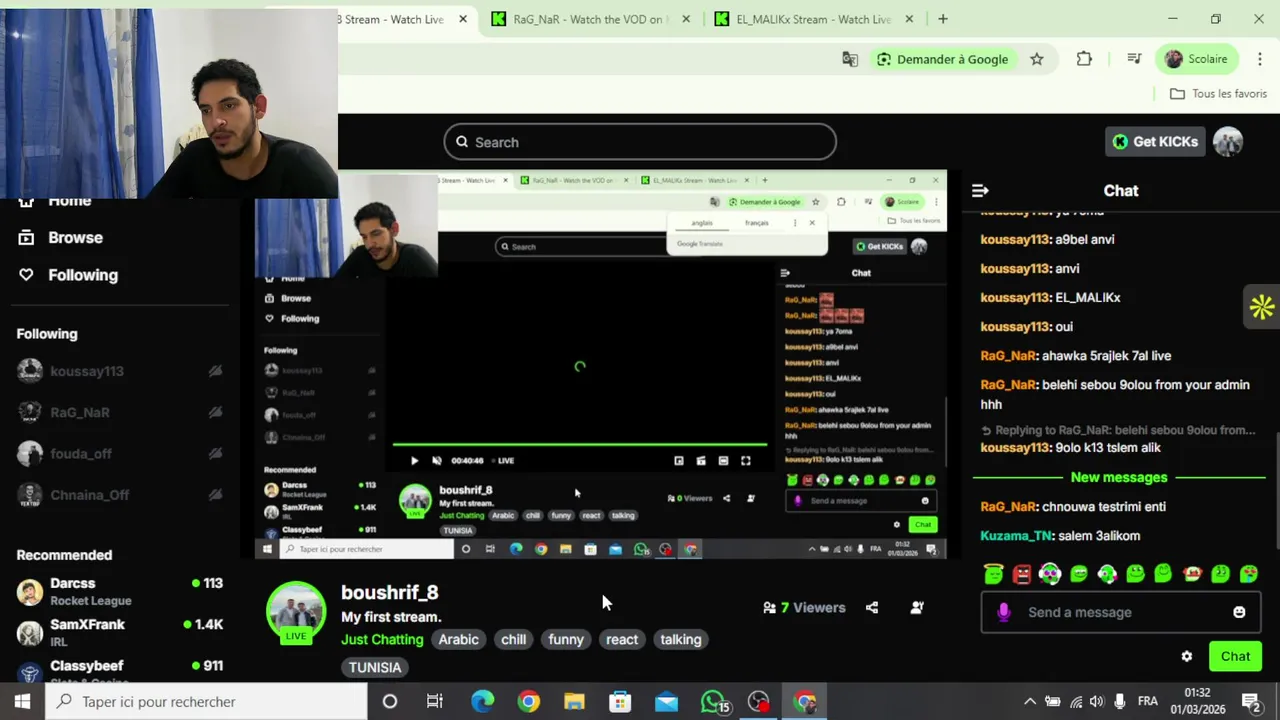Open recommended channel Darcss
The image size is (1280, 720).
(120, 590)
